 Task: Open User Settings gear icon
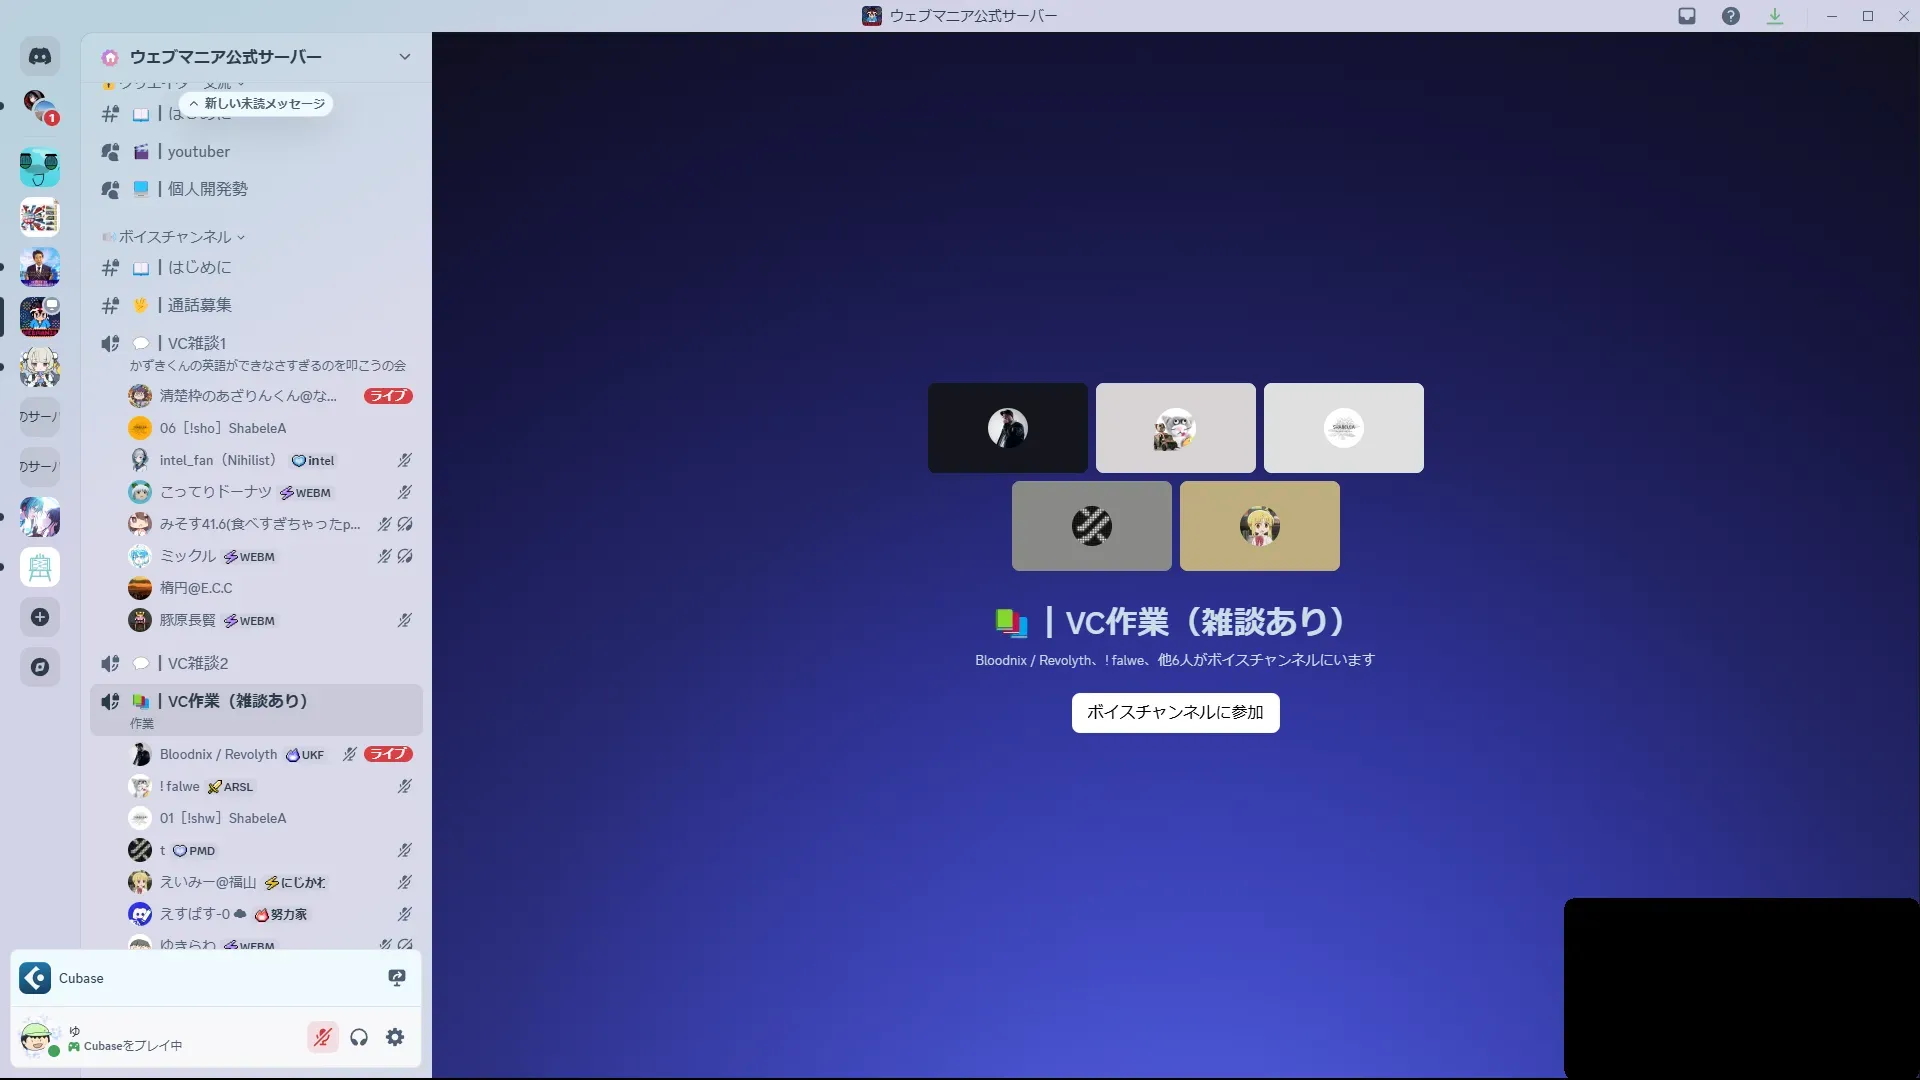[395, 1038]
